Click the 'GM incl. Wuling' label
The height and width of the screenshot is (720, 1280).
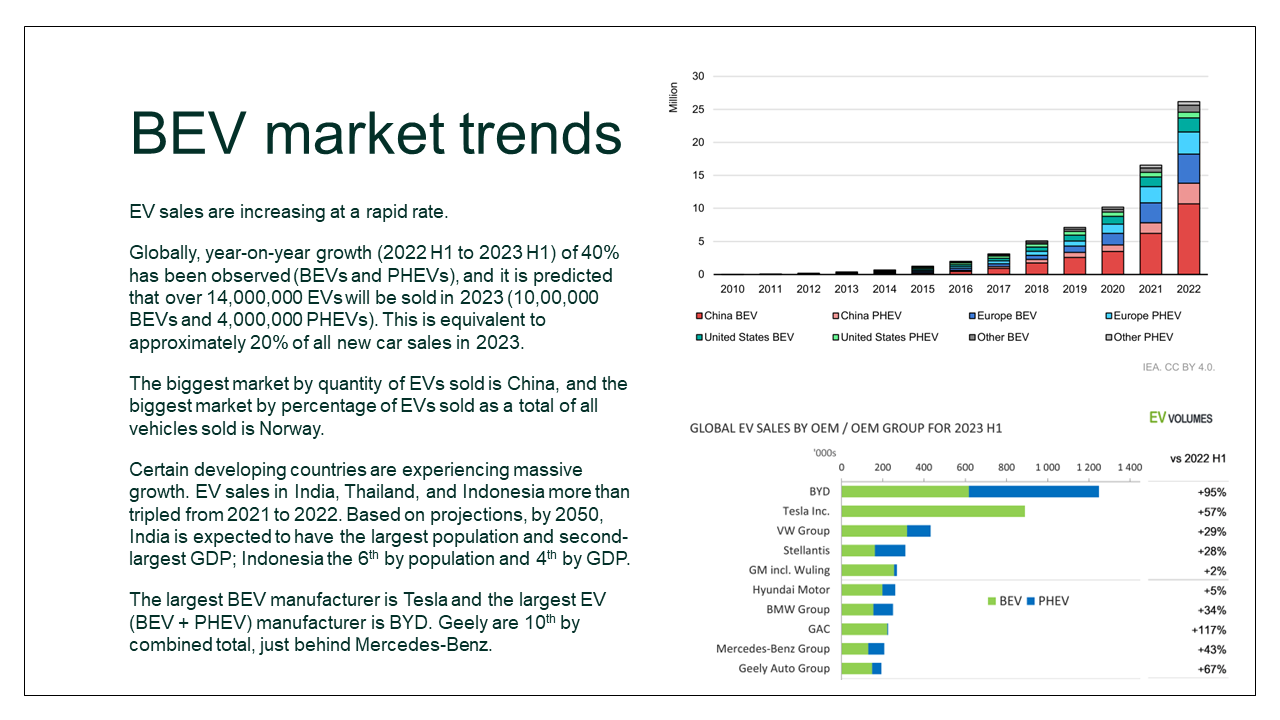[x=792, y=570]
